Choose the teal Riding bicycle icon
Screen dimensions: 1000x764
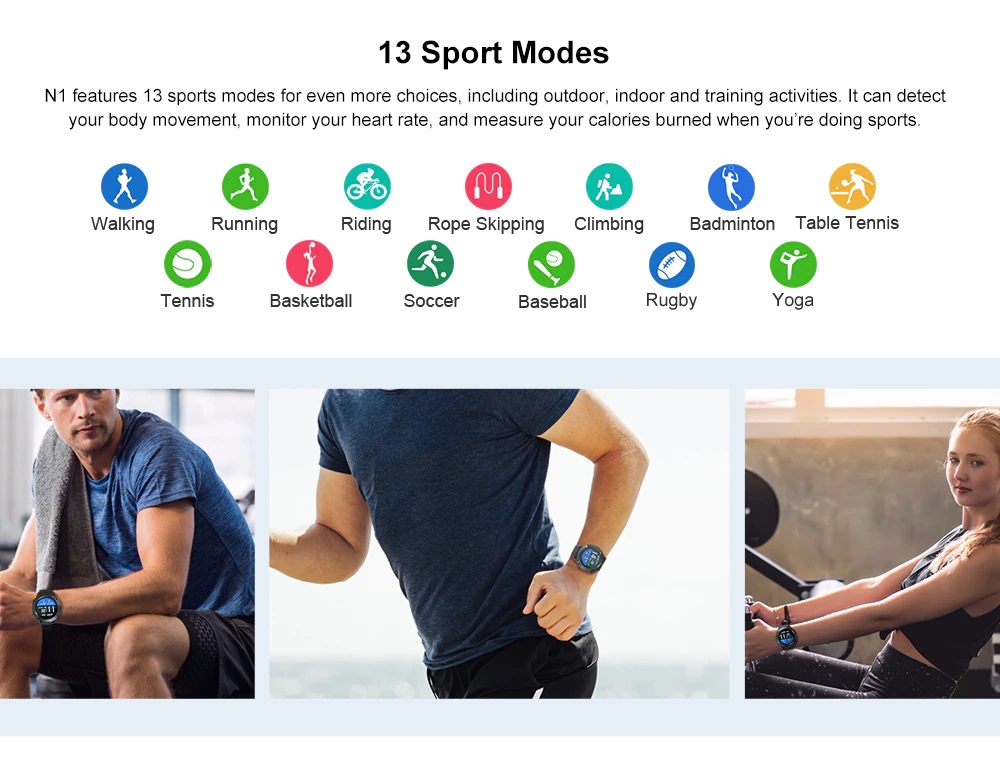(x=367, y=186)
